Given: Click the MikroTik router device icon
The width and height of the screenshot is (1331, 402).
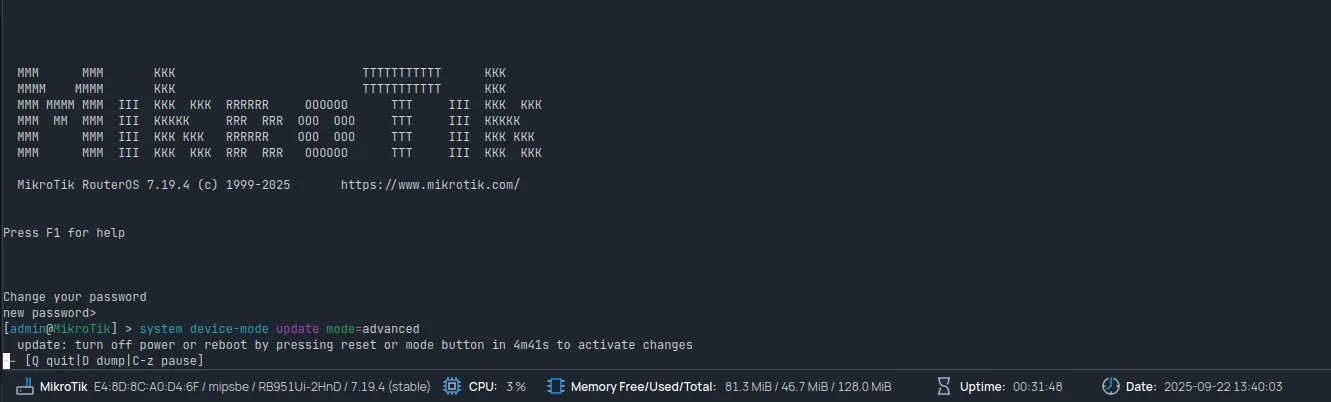Looking at the screenshot, I should pos(25,387).
